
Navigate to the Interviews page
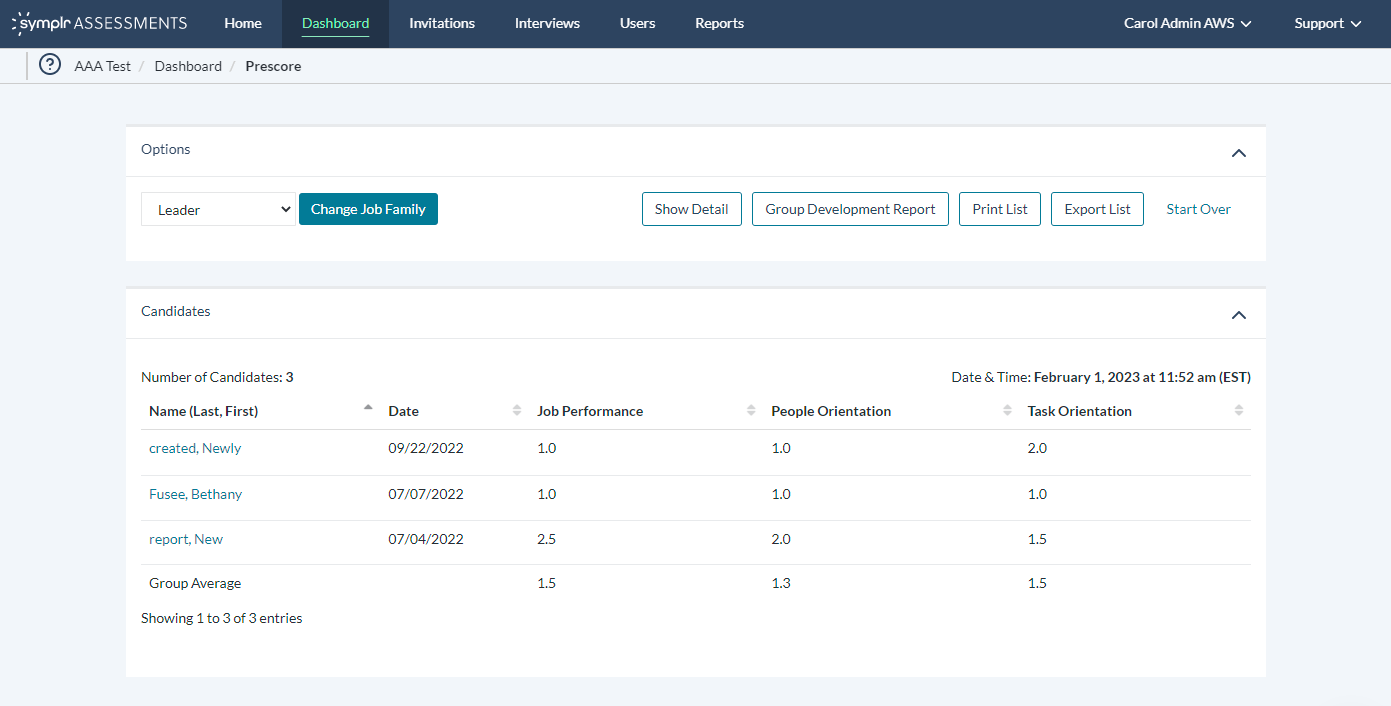(x=547, y=23)
